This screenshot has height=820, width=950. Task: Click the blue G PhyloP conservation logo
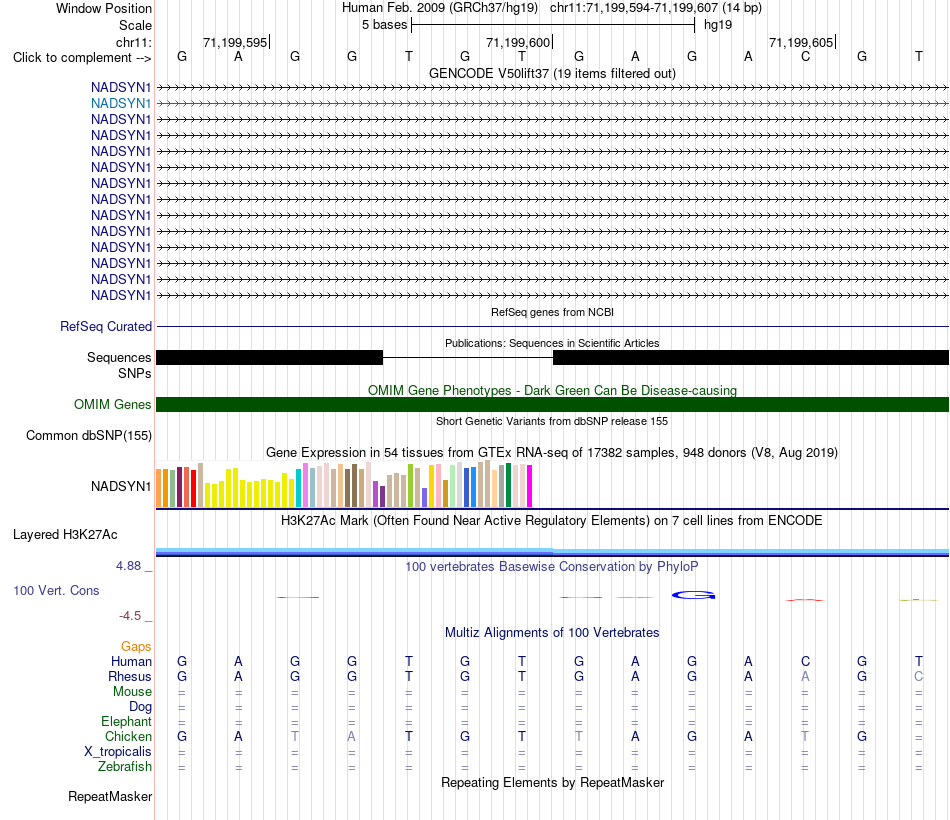[x=694, y=595]
